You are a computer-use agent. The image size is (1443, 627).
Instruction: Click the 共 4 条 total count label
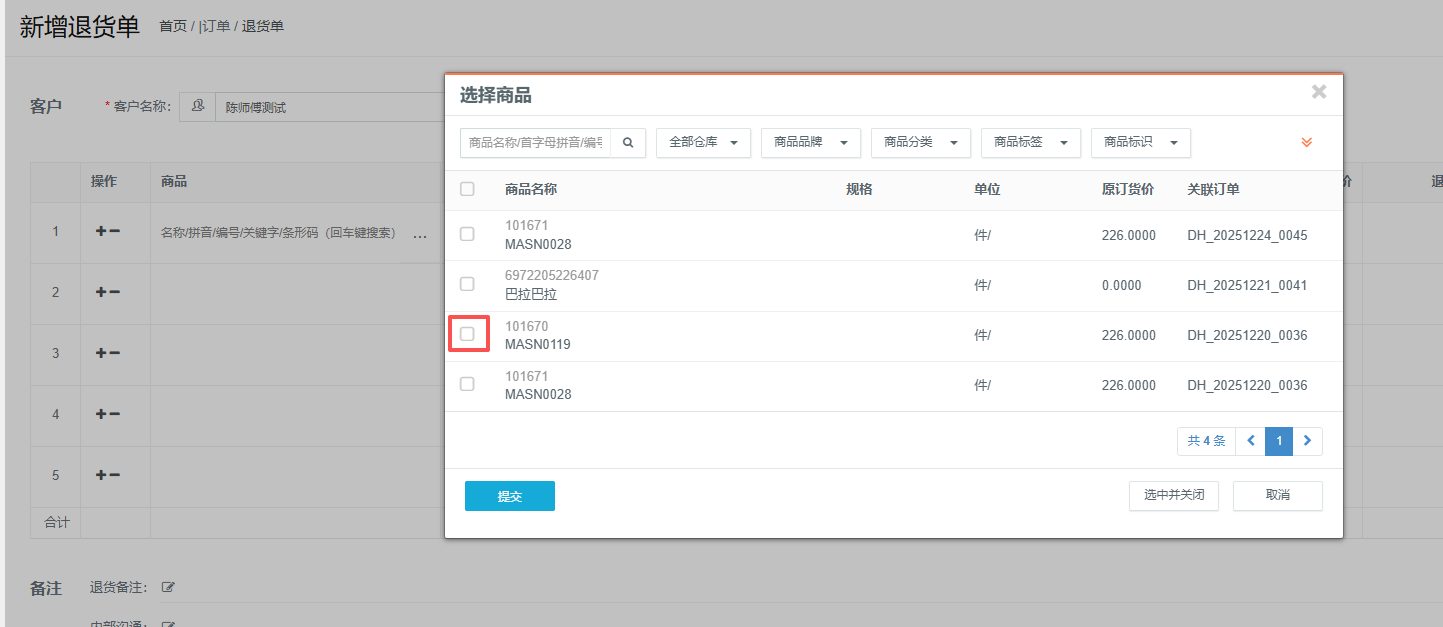[x=1206, y=441]
